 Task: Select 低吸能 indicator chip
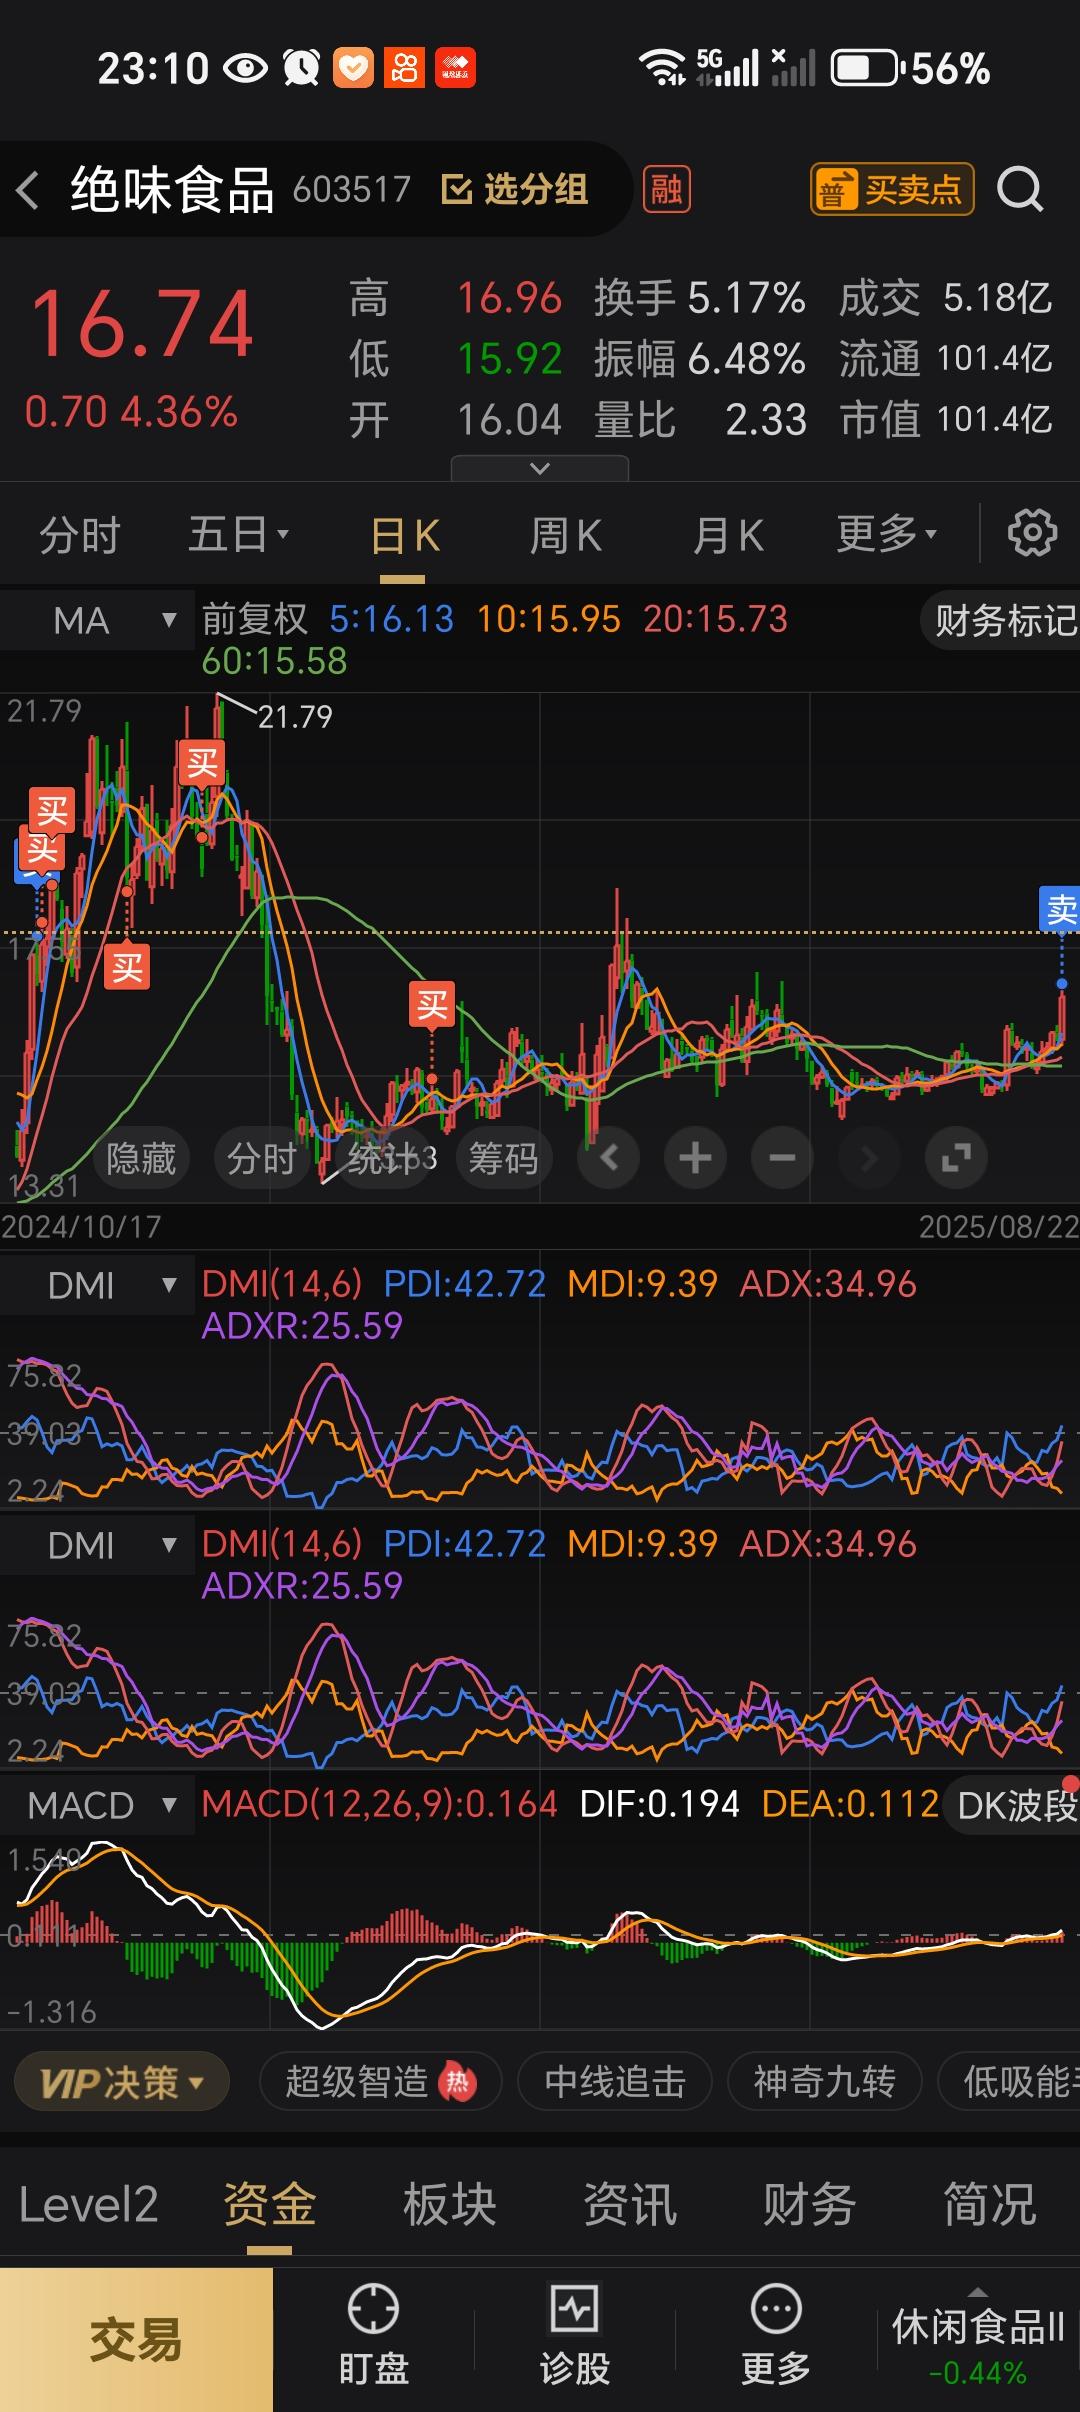tap(1010, 2082)
